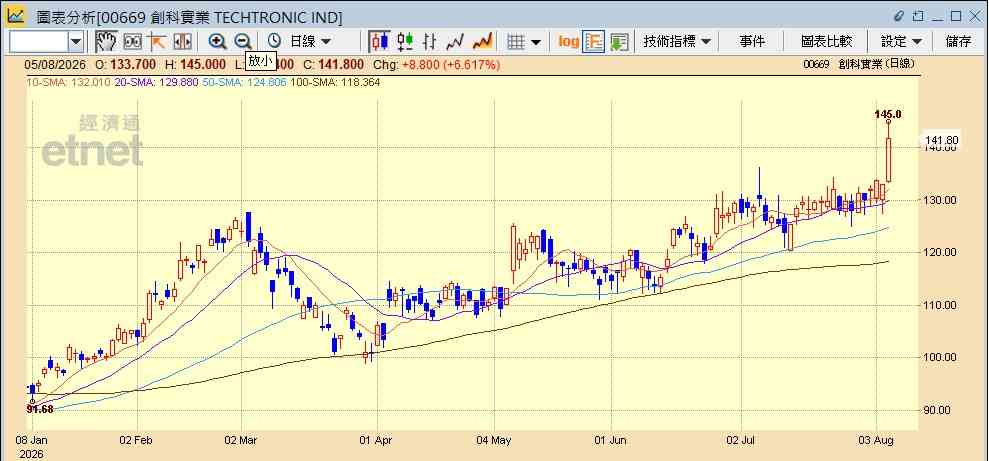Screen dimensions: 989x461
Task: Open the stock code combo box arrow
Action: click(x=76, y=42)
